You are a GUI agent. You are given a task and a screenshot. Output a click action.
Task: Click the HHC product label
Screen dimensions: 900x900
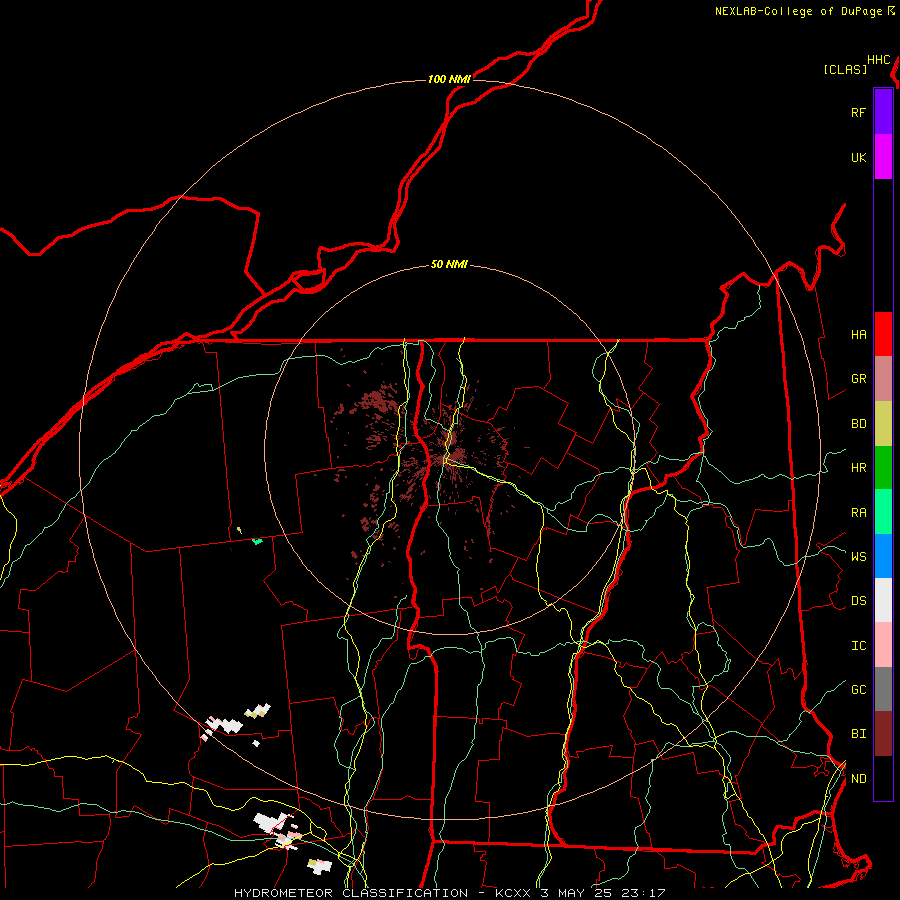point(879,60)
